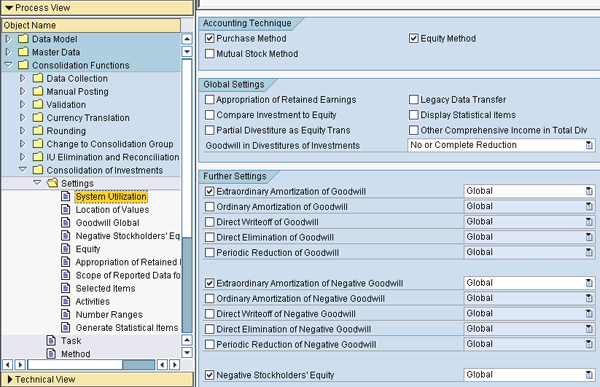
Task: Check Compare Investment to Equity
Action: pyautogui.click(x=209, y=115)
